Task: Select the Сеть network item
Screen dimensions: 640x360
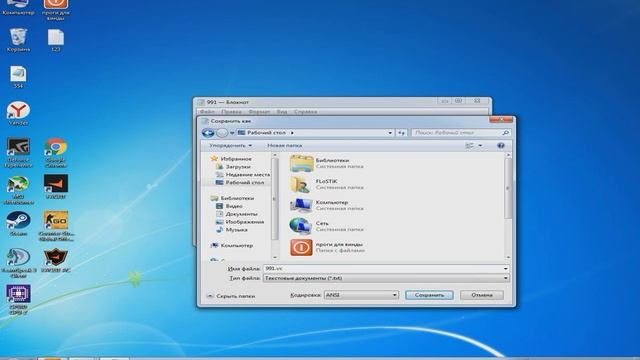Action: pos(327,226)
